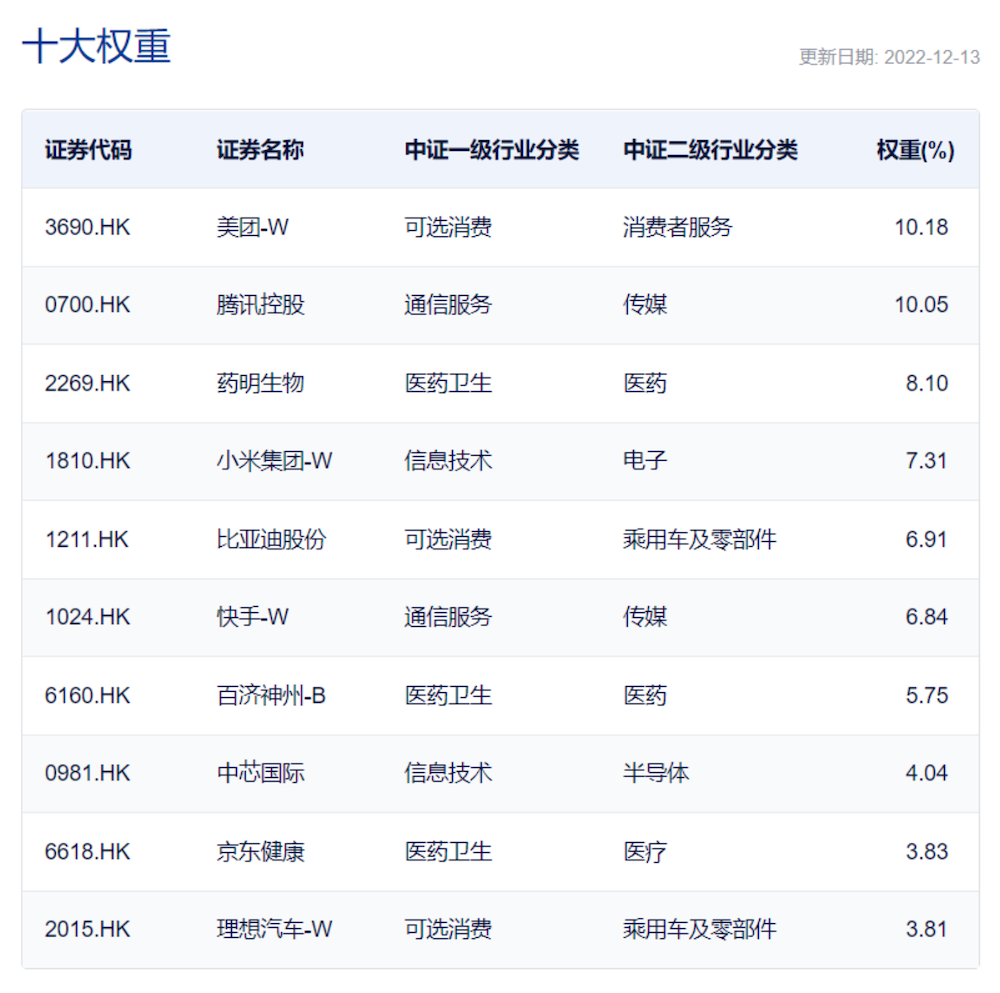Click 可选消费 in the 美团-W row

(x=448, y=227)
